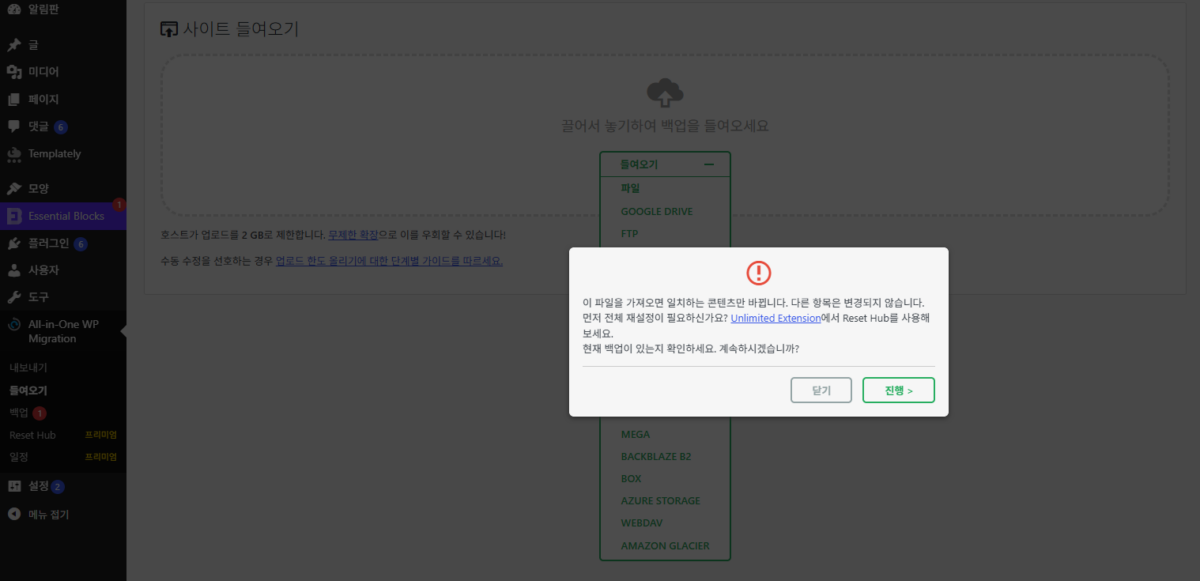Screen dimensions: 1200x581
Task: Select the 들여오기 import submenu item
Action: pyautogui.click(x=28, y=390)
